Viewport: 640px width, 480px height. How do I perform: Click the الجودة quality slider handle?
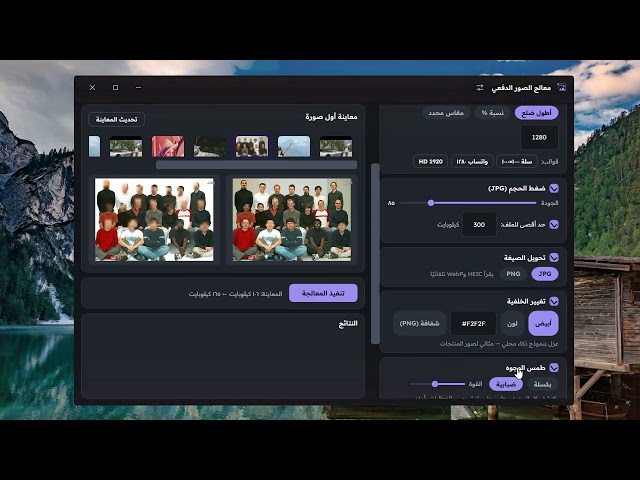click(431, 203)
